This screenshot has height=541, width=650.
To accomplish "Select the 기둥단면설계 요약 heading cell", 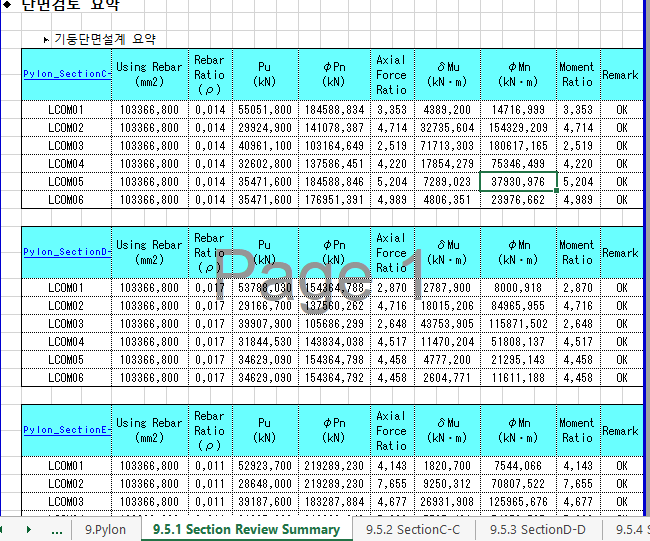I will [x=104, y=39].
